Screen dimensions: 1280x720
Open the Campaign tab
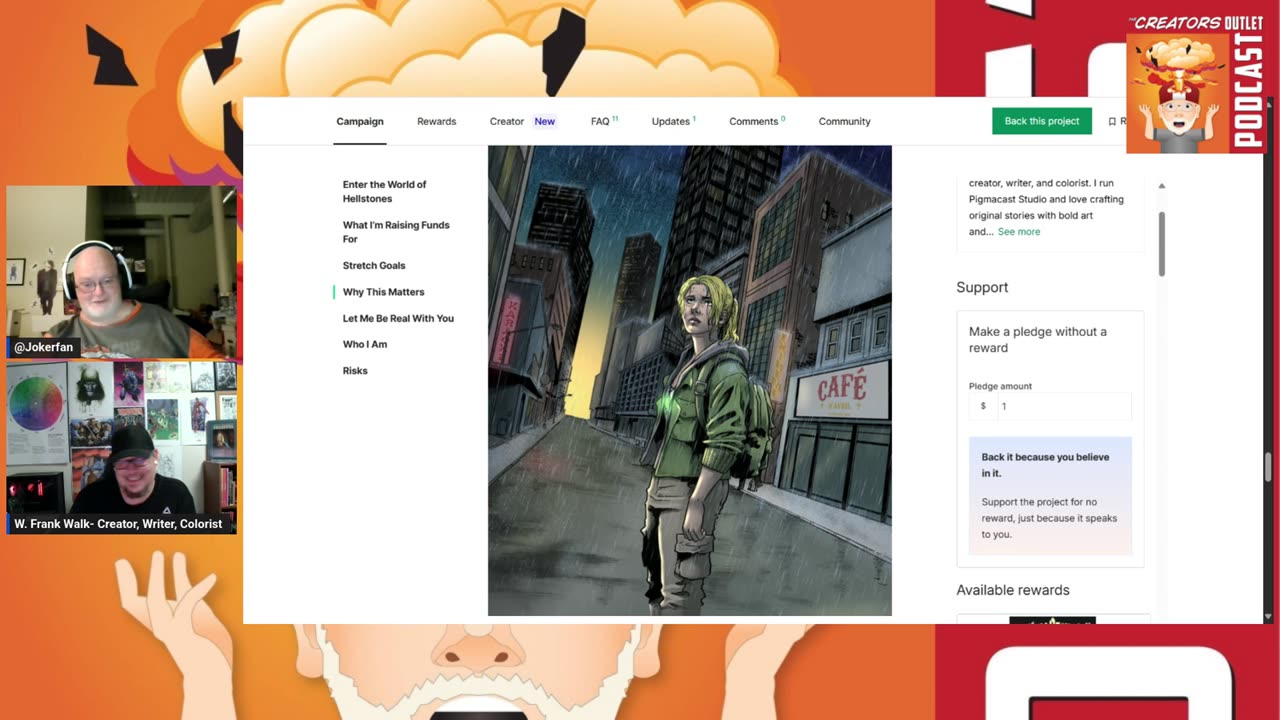(360, 121)
